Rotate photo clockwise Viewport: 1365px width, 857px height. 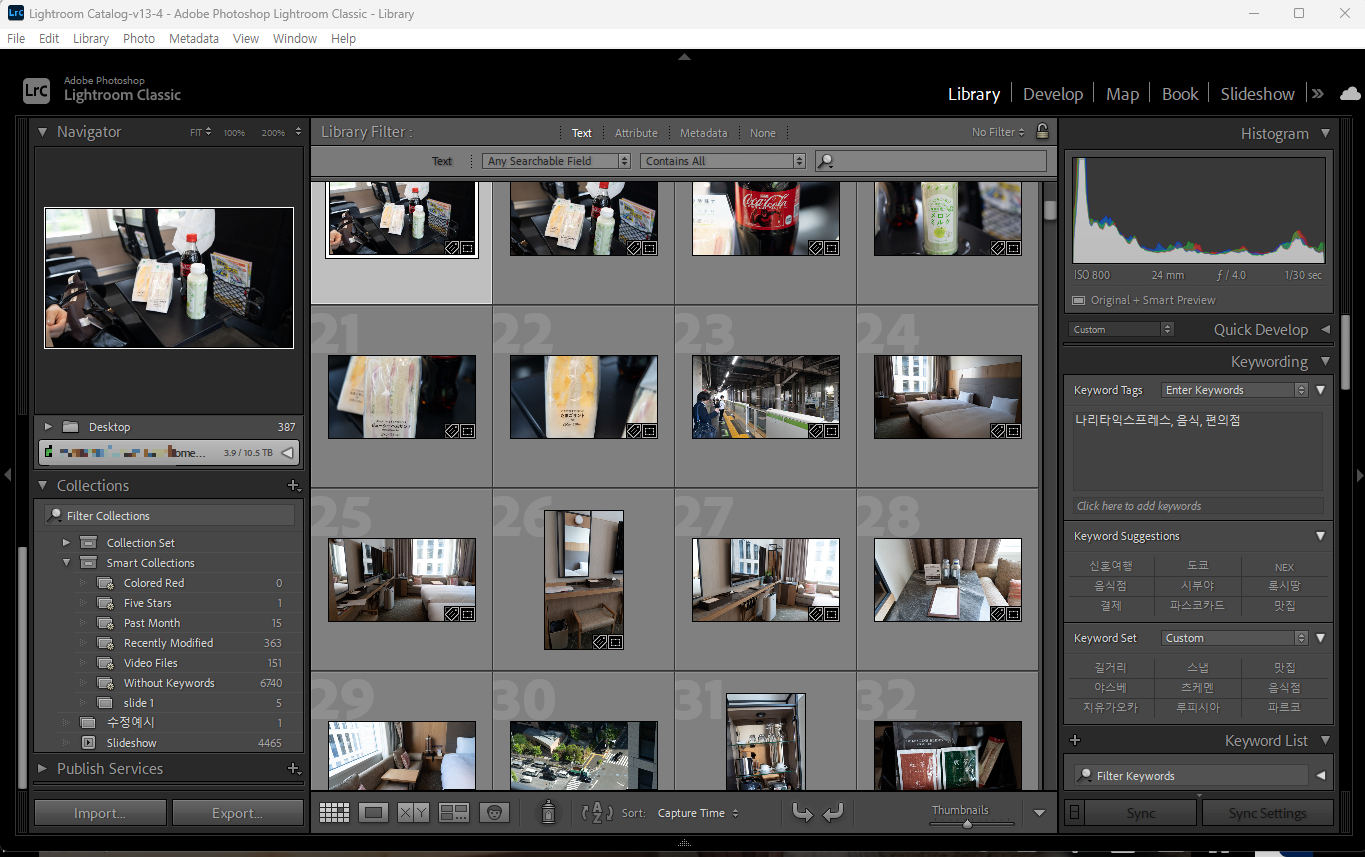coord(833,813)
